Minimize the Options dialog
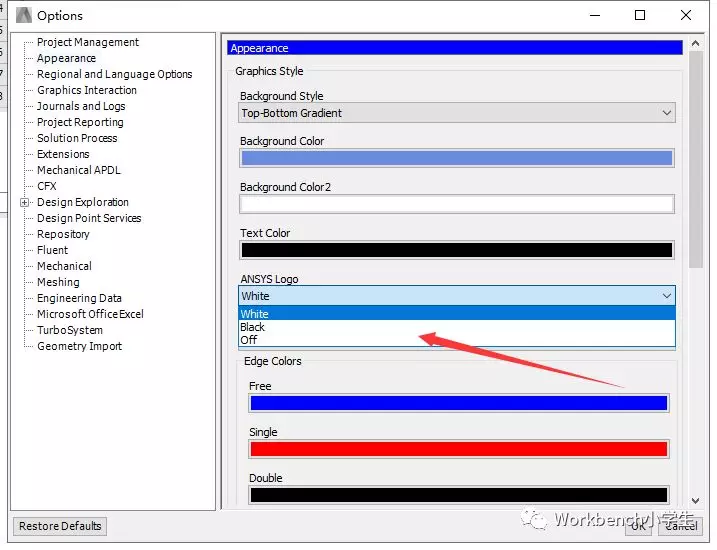Viewport: 717px width, 550px height. tap(595, 15)
